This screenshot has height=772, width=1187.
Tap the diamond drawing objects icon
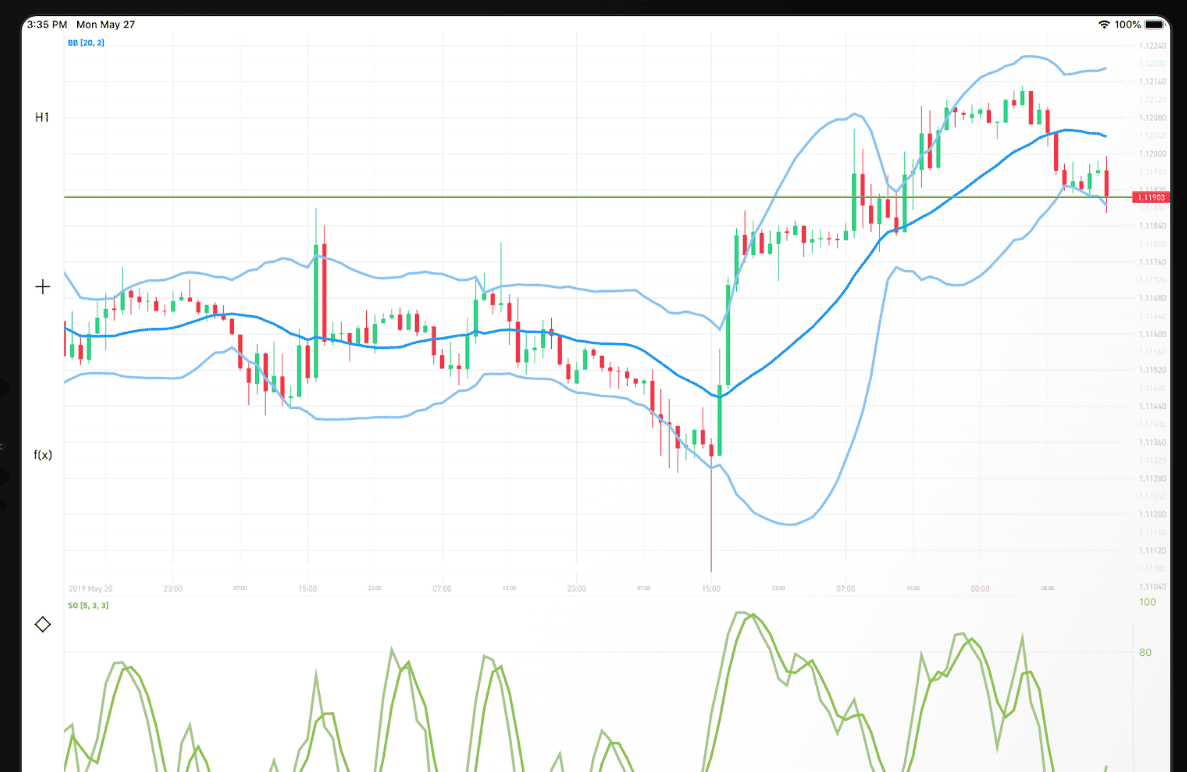point(42,624)
